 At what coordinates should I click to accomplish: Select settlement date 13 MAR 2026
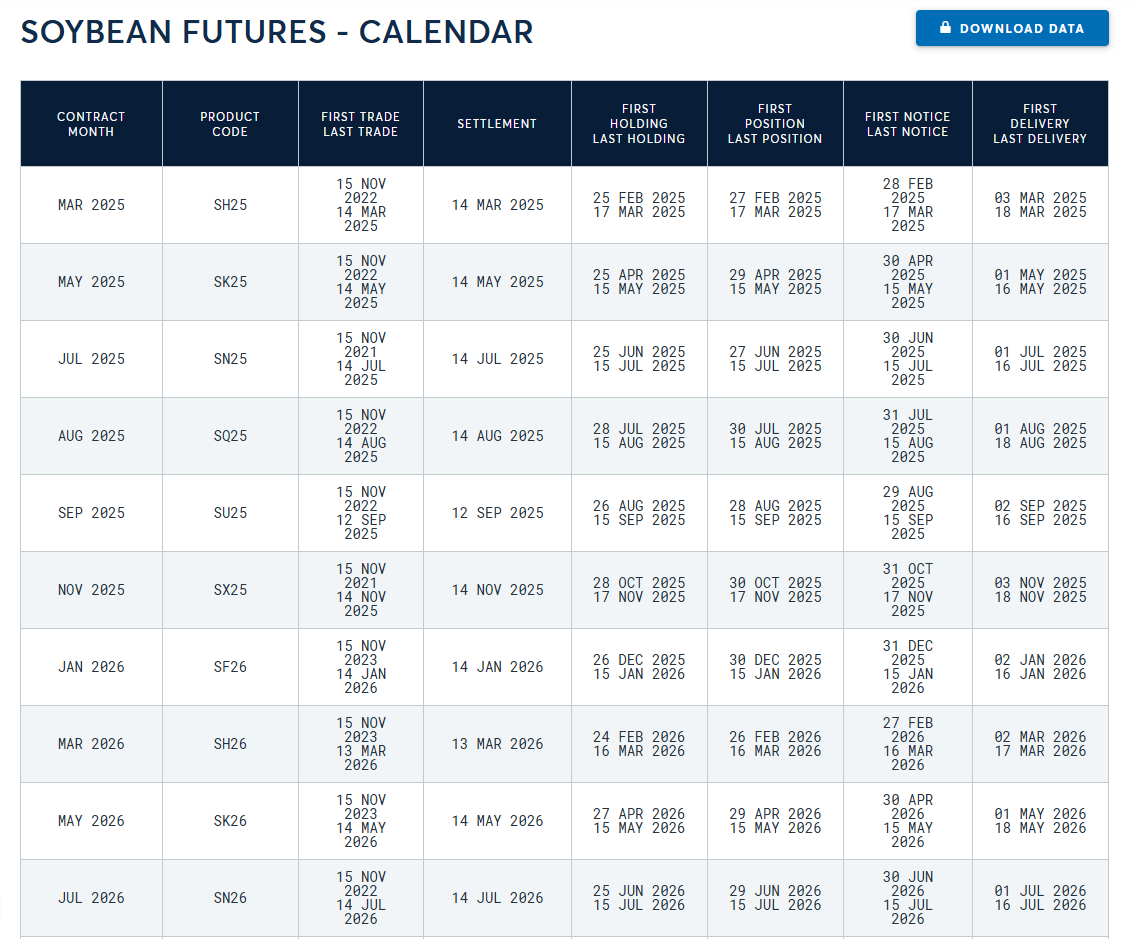coord(498,744)
